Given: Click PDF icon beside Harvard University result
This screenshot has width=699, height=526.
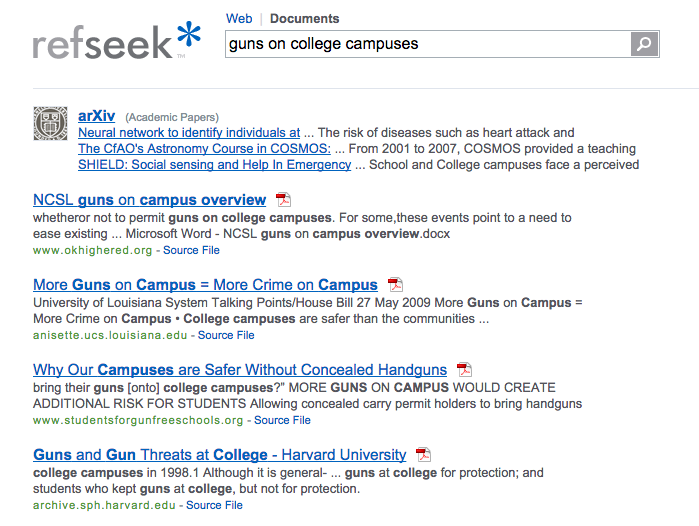Looking at the screenshot, I should [x=423, y=455].
